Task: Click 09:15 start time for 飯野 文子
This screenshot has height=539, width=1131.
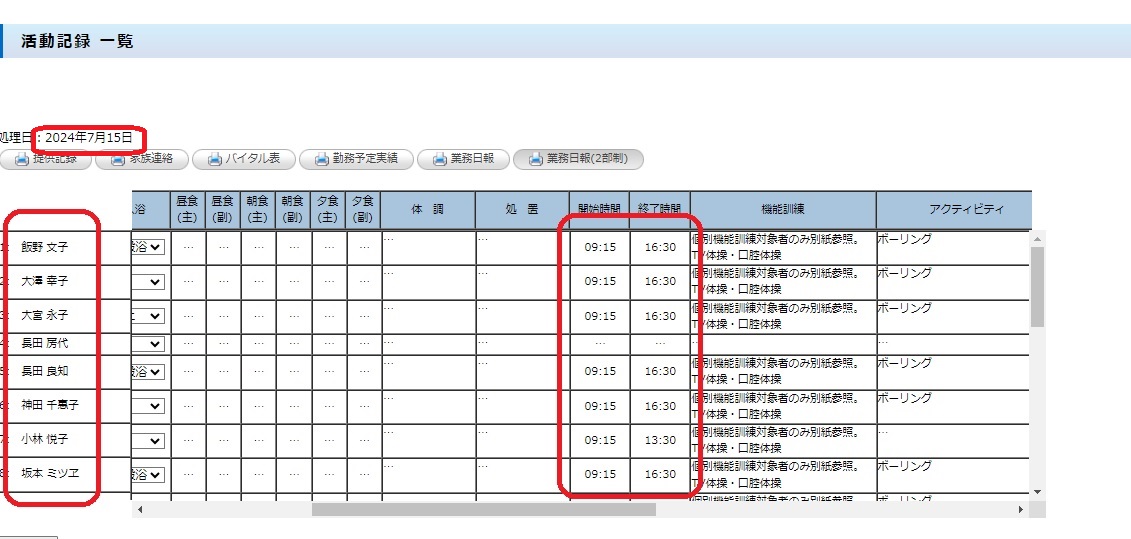Action: coord(600,247)
